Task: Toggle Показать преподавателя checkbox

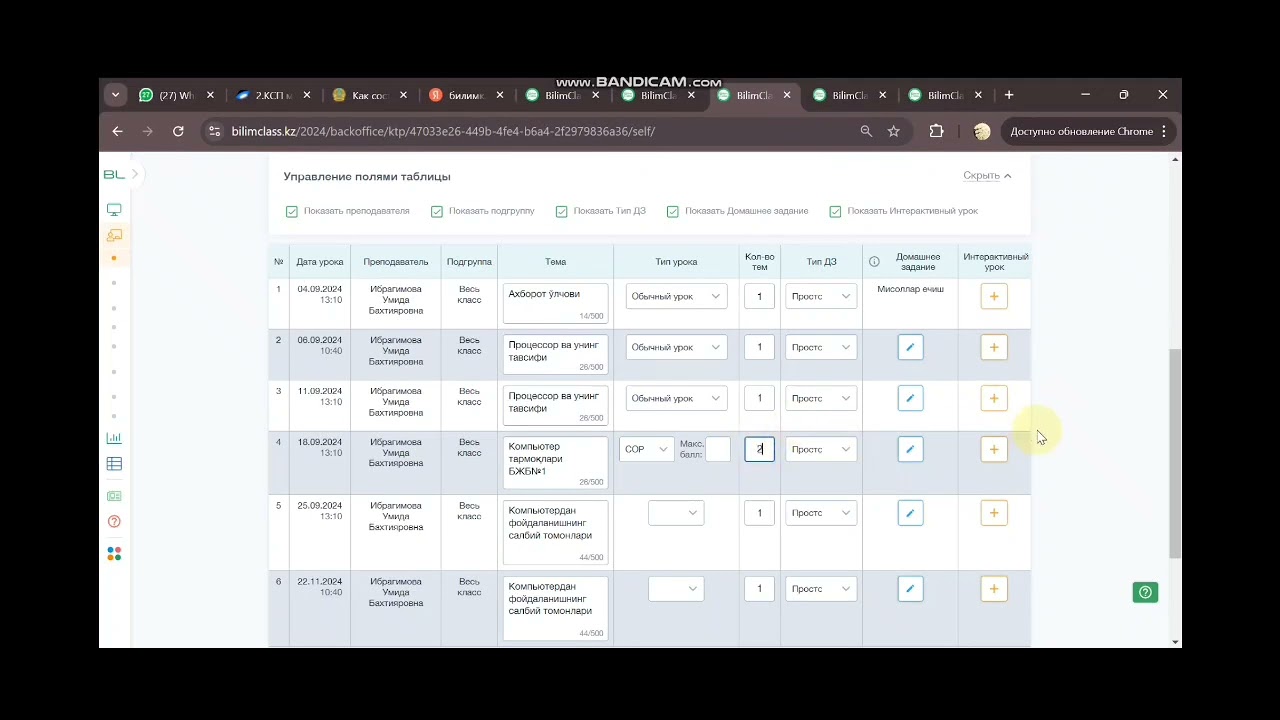Action: [x=292, y=211]
